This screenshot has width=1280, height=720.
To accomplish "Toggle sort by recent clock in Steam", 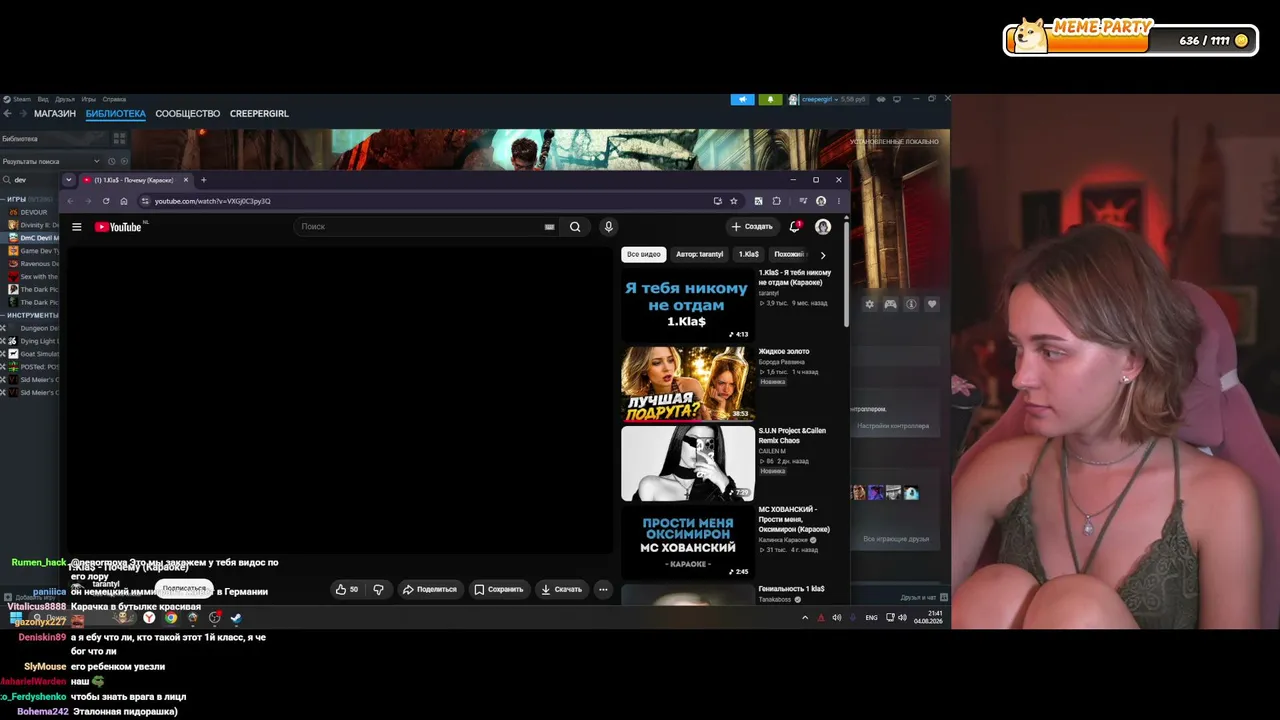I will pos(111,161).
